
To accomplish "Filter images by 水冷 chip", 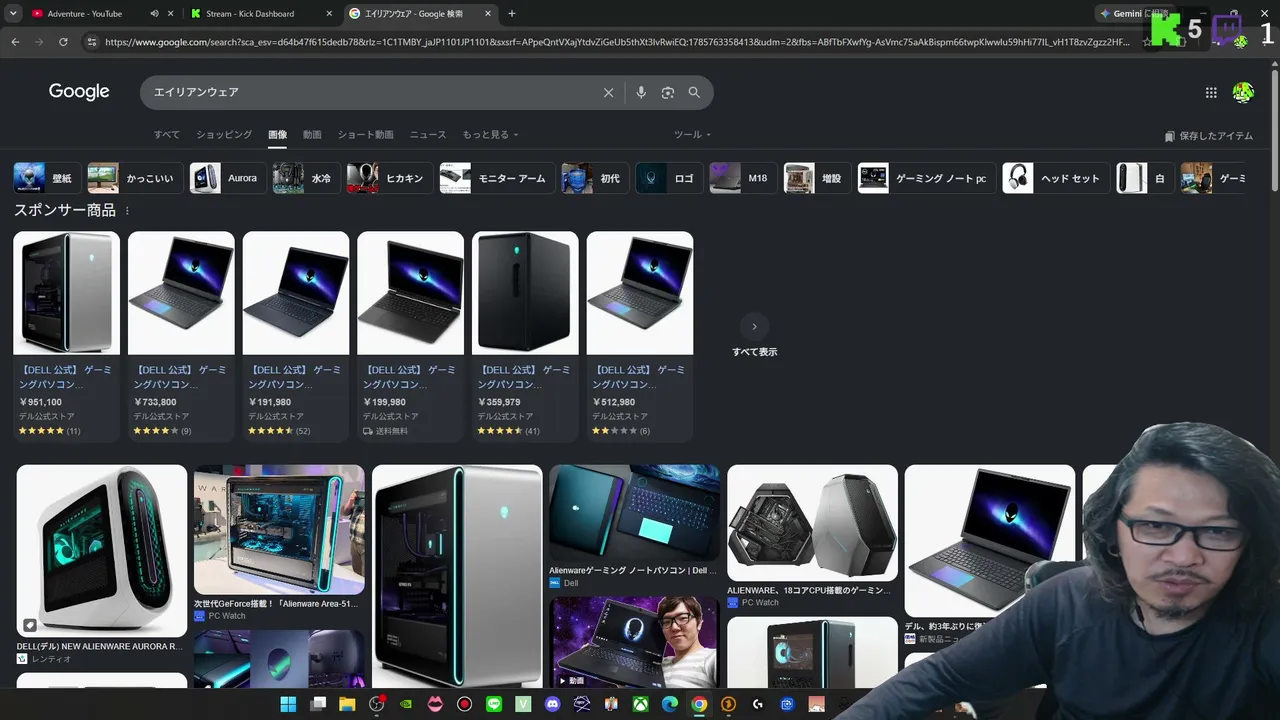I will pyautogui.click(x=305, y=178).
